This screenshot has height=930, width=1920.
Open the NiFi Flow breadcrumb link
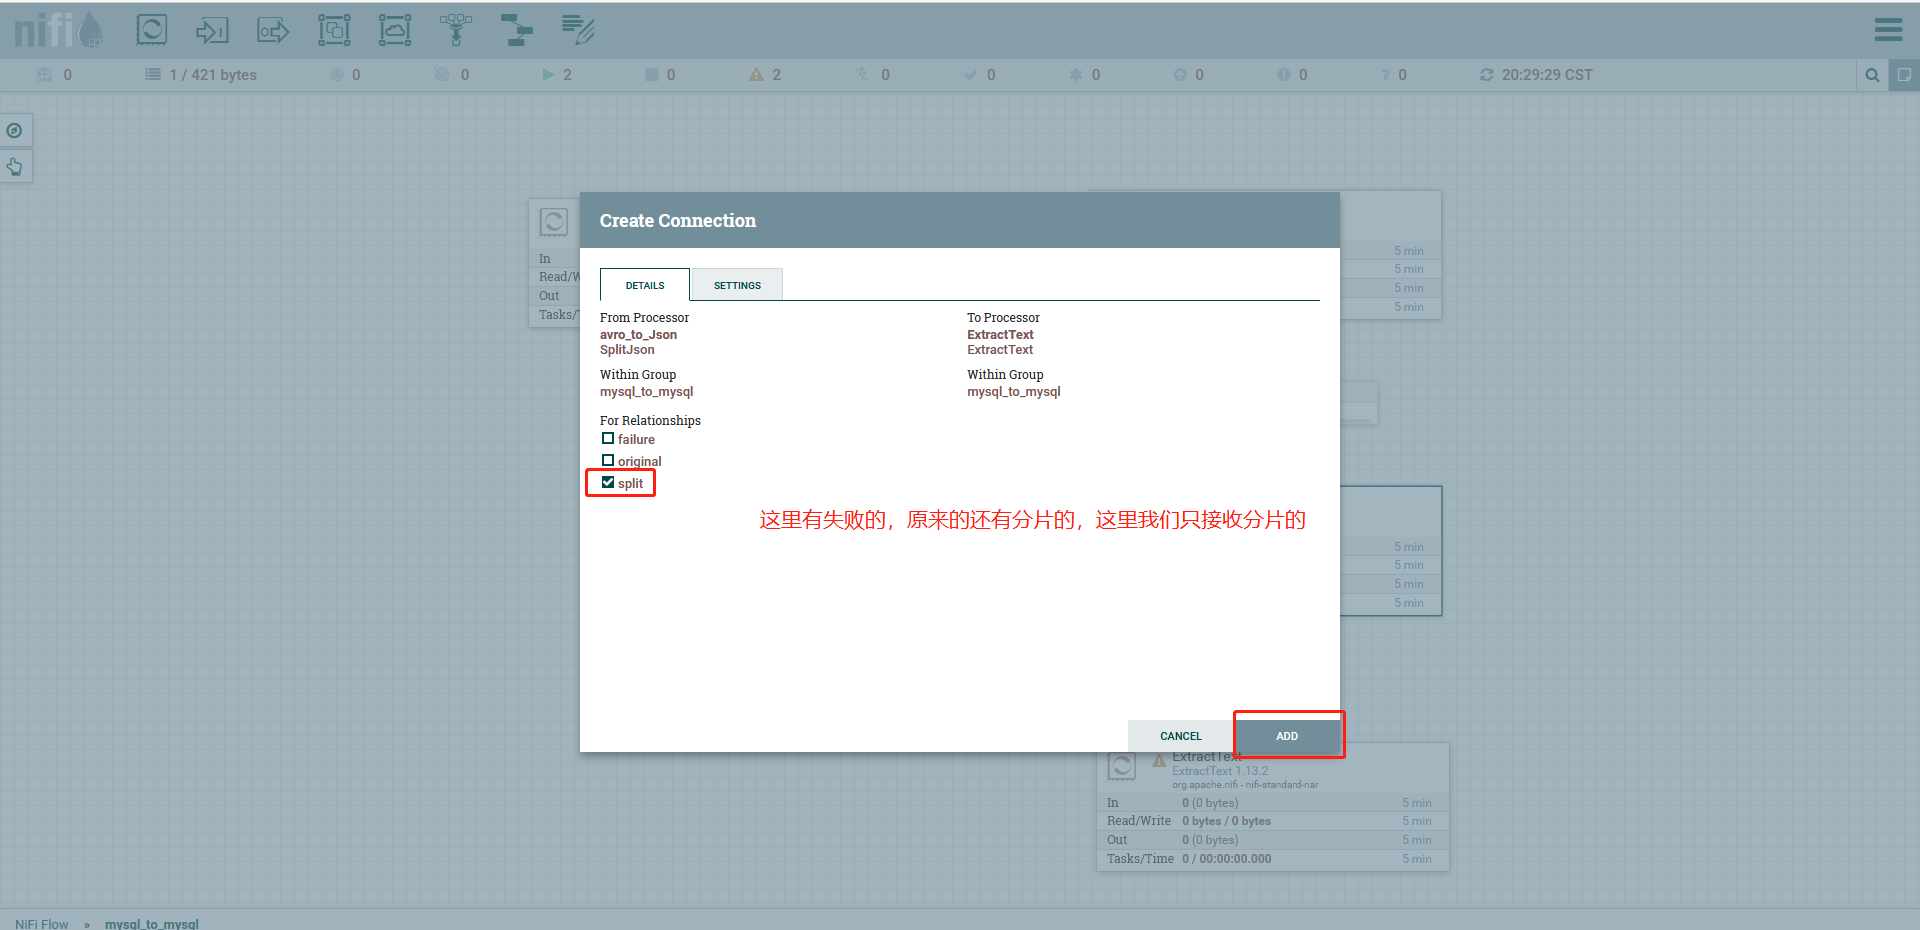[x=42, y=924]
